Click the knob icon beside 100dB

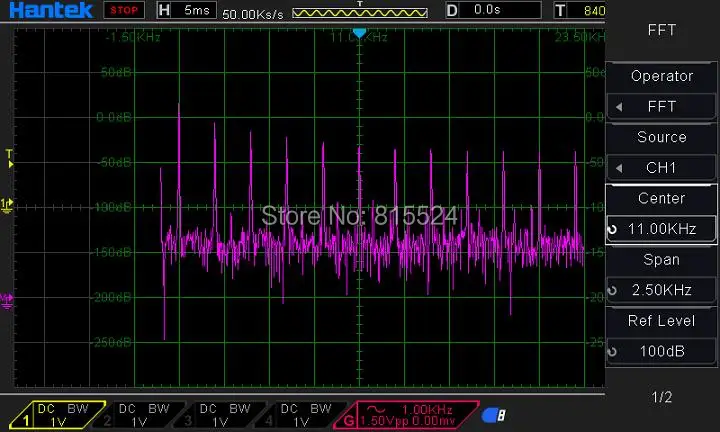tap(612, 352)
